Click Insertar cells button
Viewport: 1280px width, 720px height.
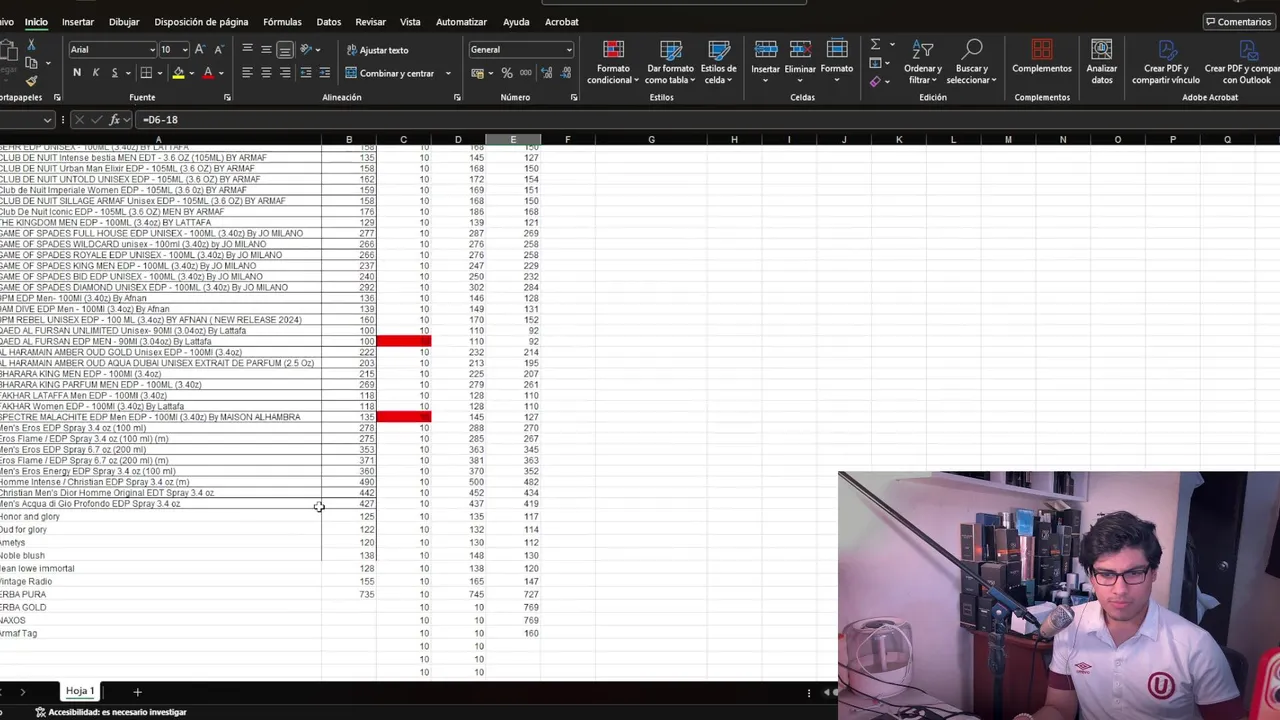coord(766,63)
